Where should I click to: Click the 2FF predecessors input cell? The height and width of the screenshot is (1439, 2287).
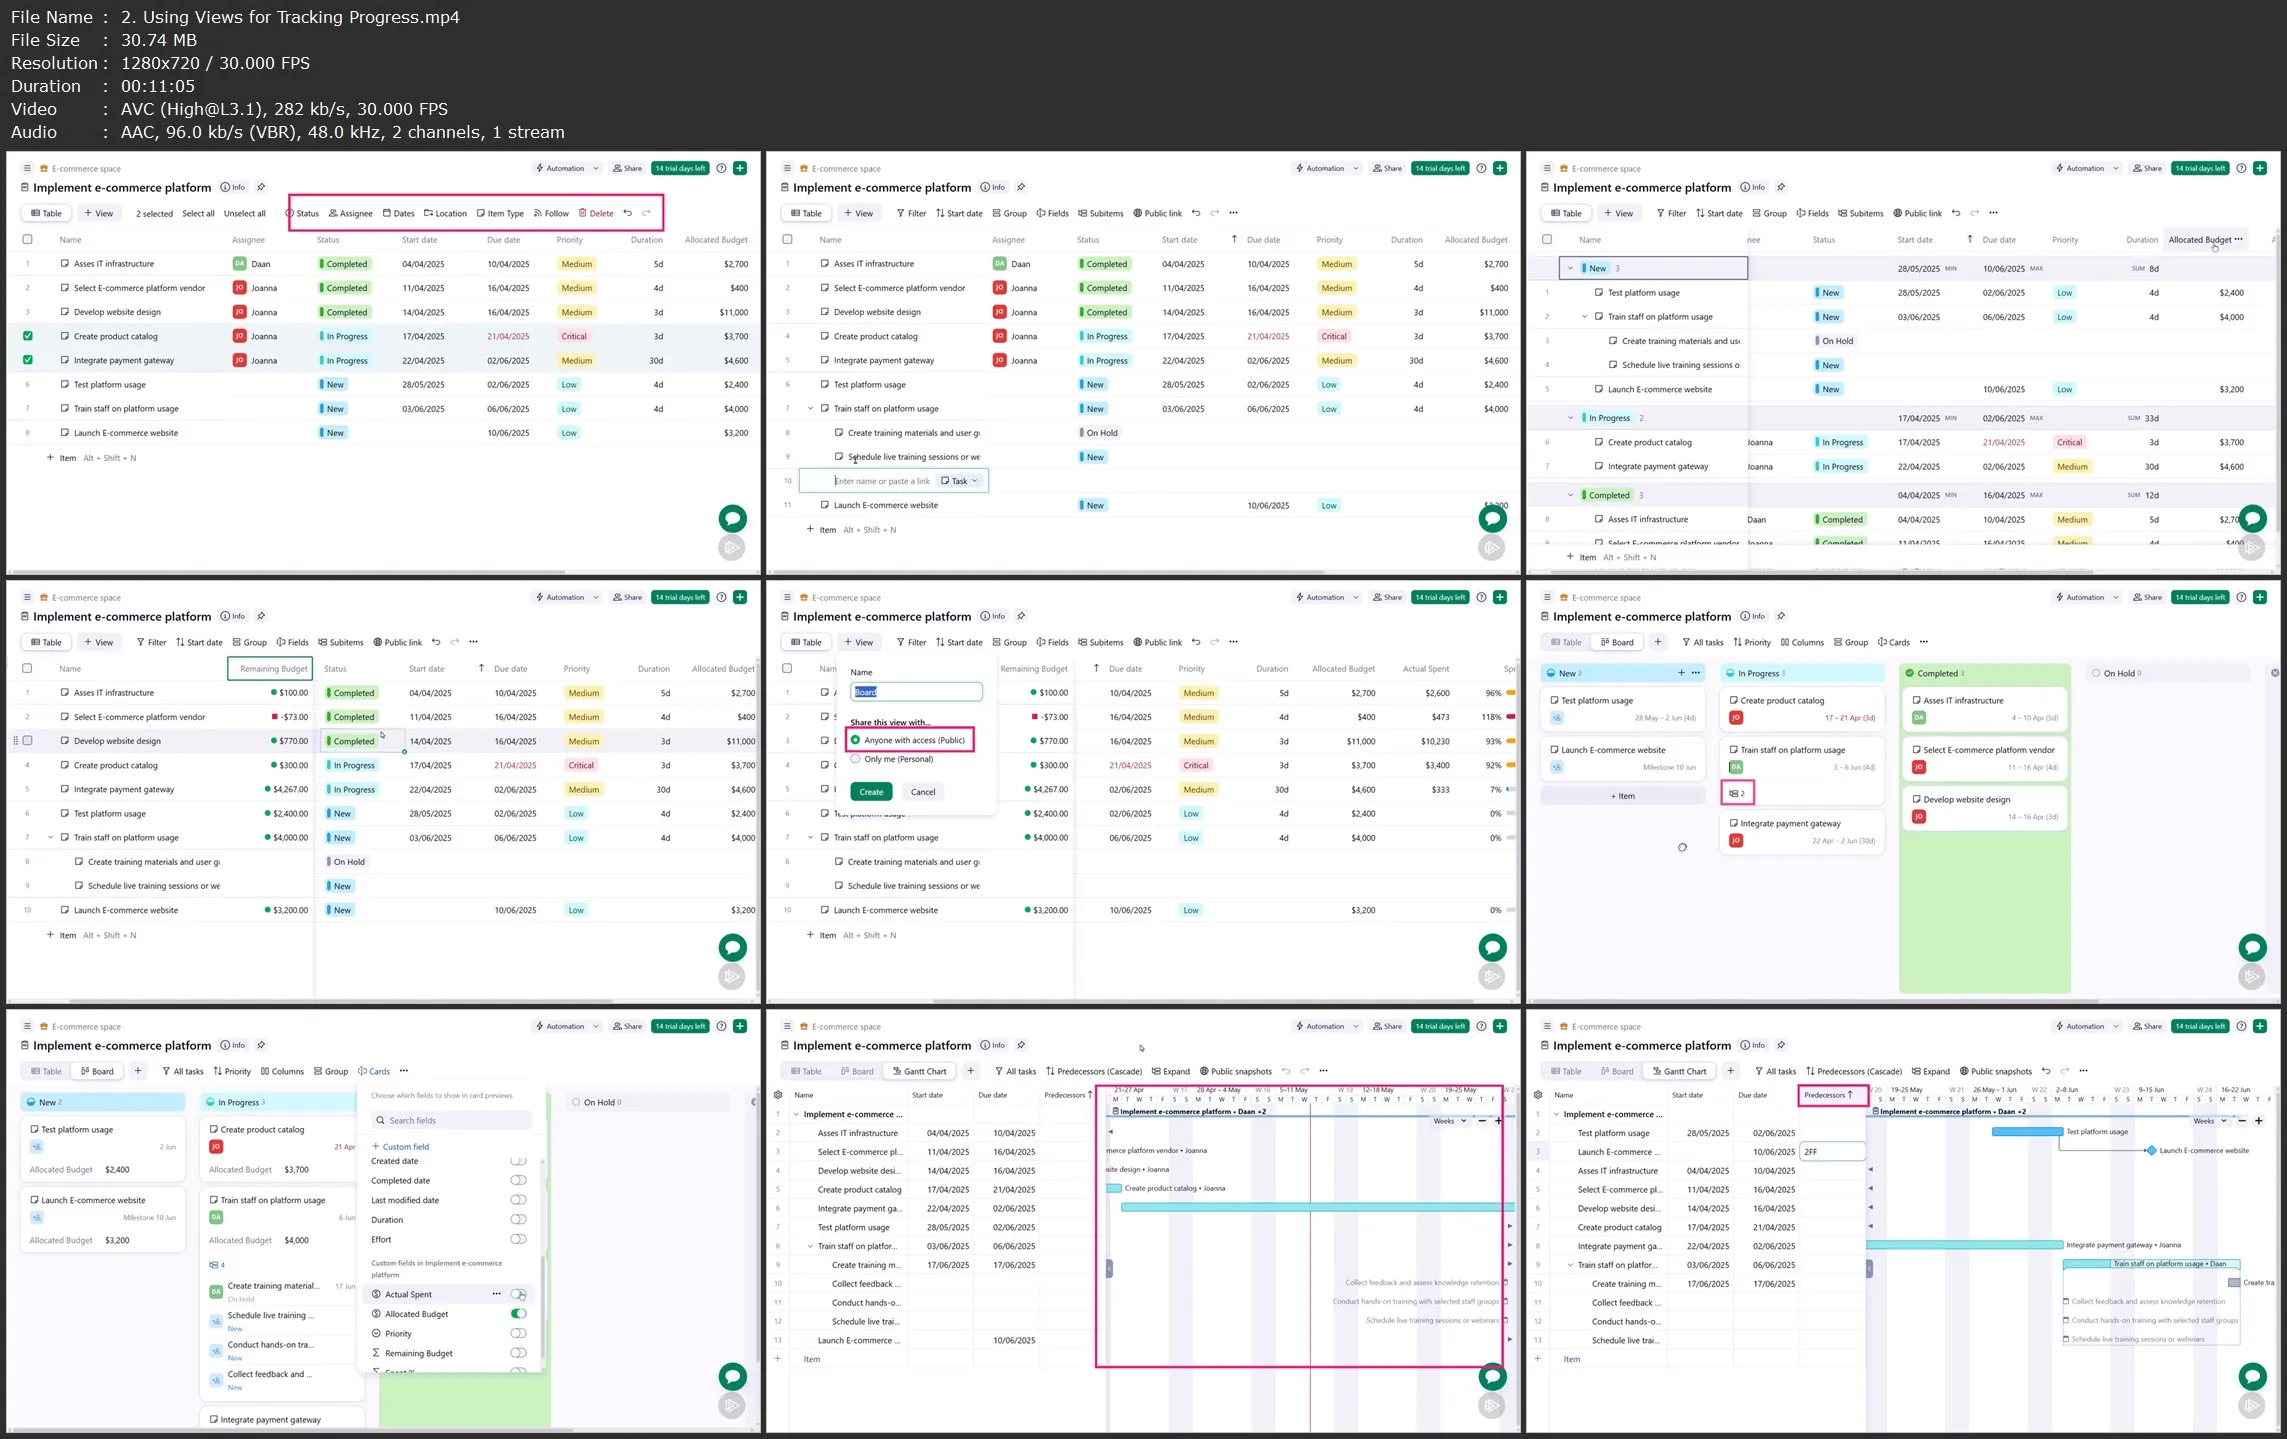[1832, 1152]
